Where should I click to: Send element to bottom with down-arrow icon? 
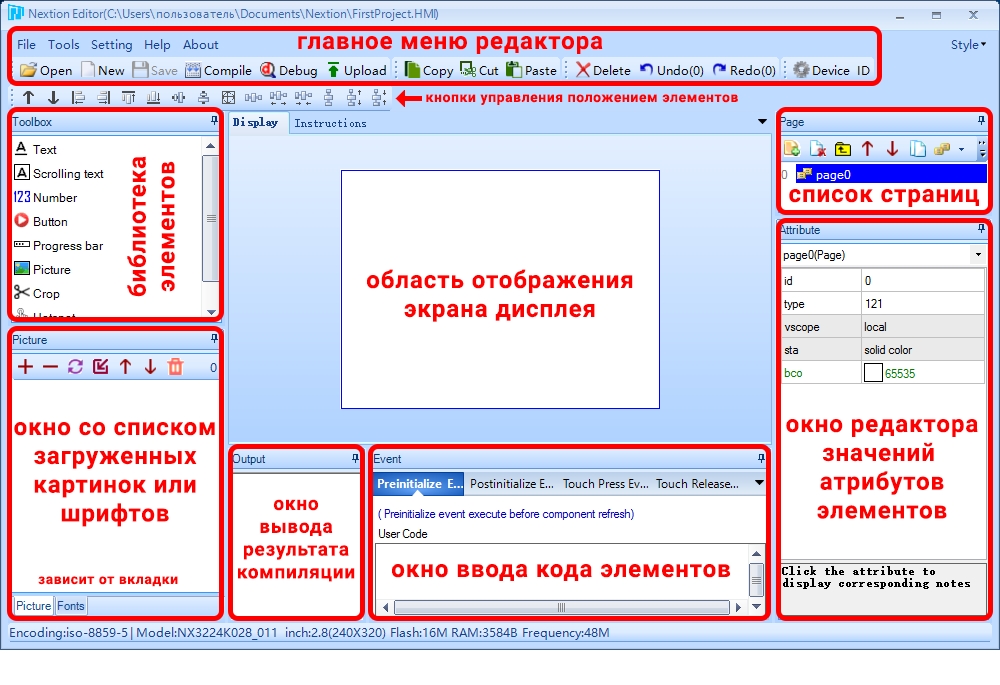pos(54,98)
